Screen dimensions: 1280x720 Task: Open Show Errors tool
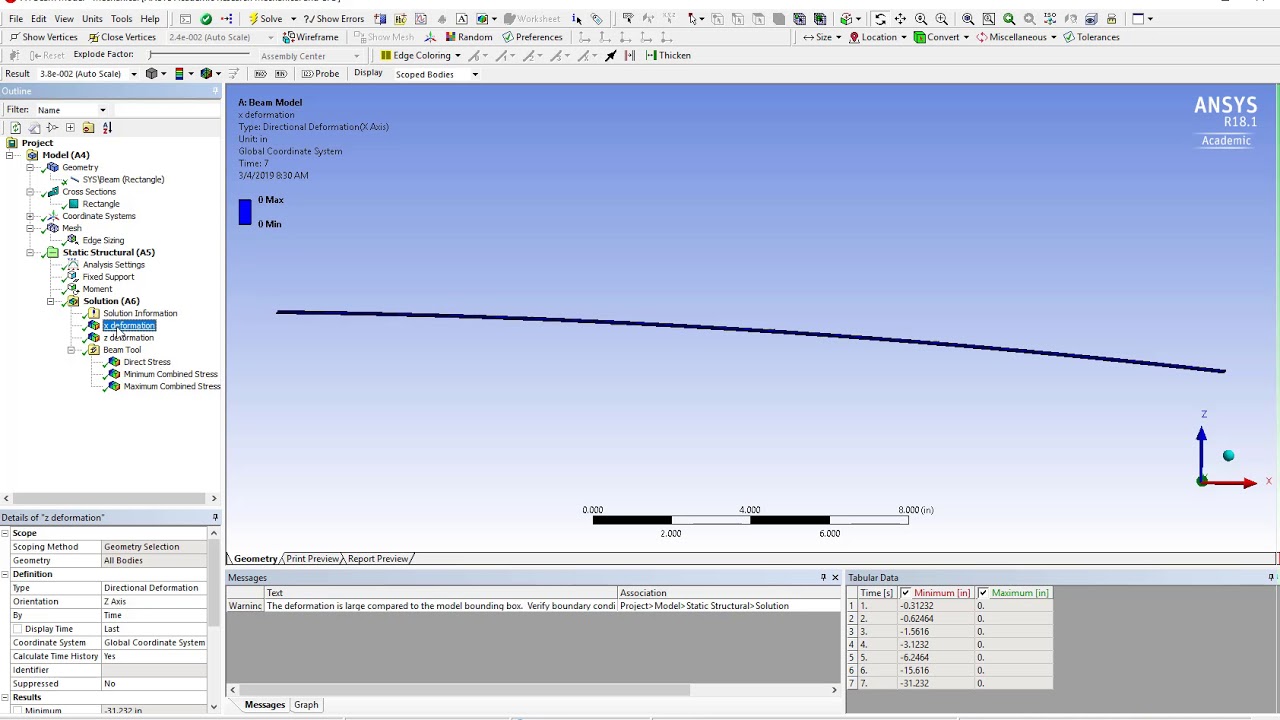click(x=334, y=18)
